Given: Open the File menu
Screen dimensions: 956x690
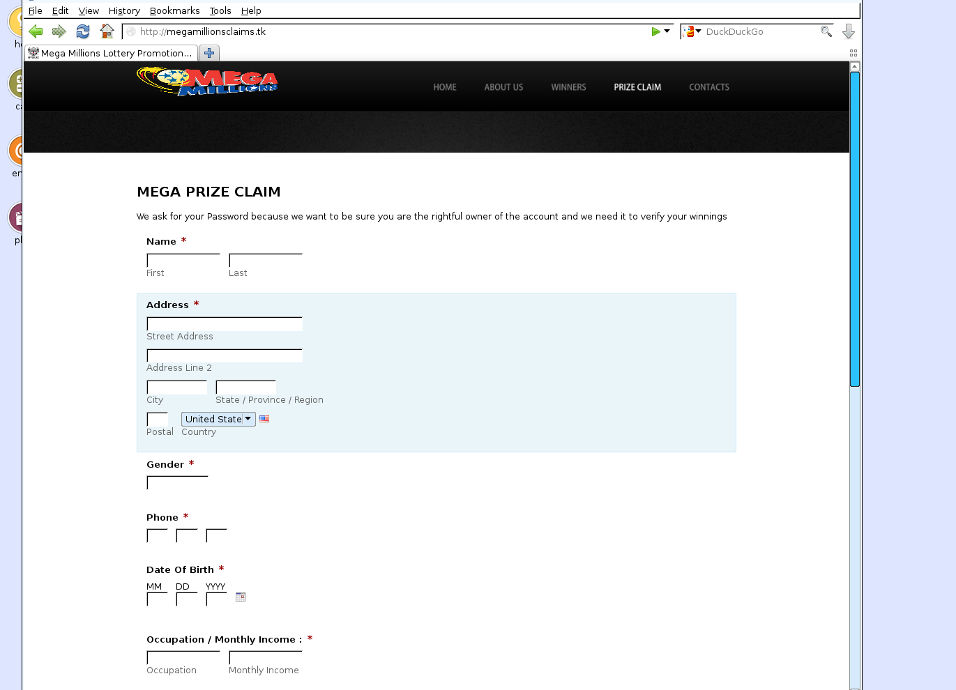Looking at the screenshot, I should 35,10.
